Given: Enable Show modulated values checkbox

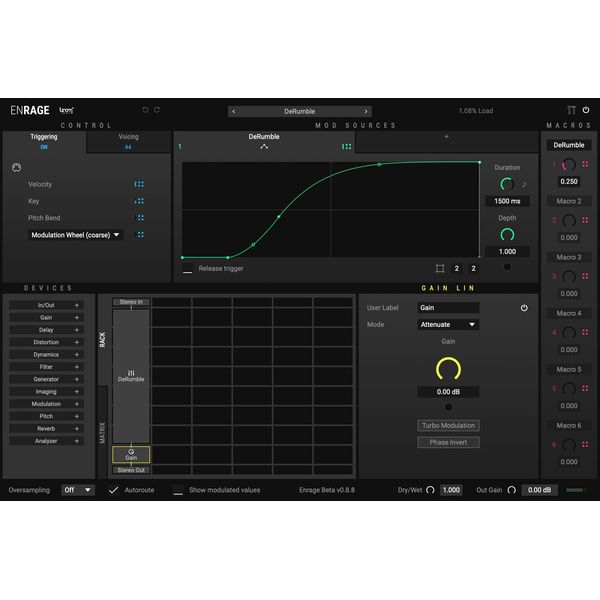Looking at the screenshot, I should (178, 490).
